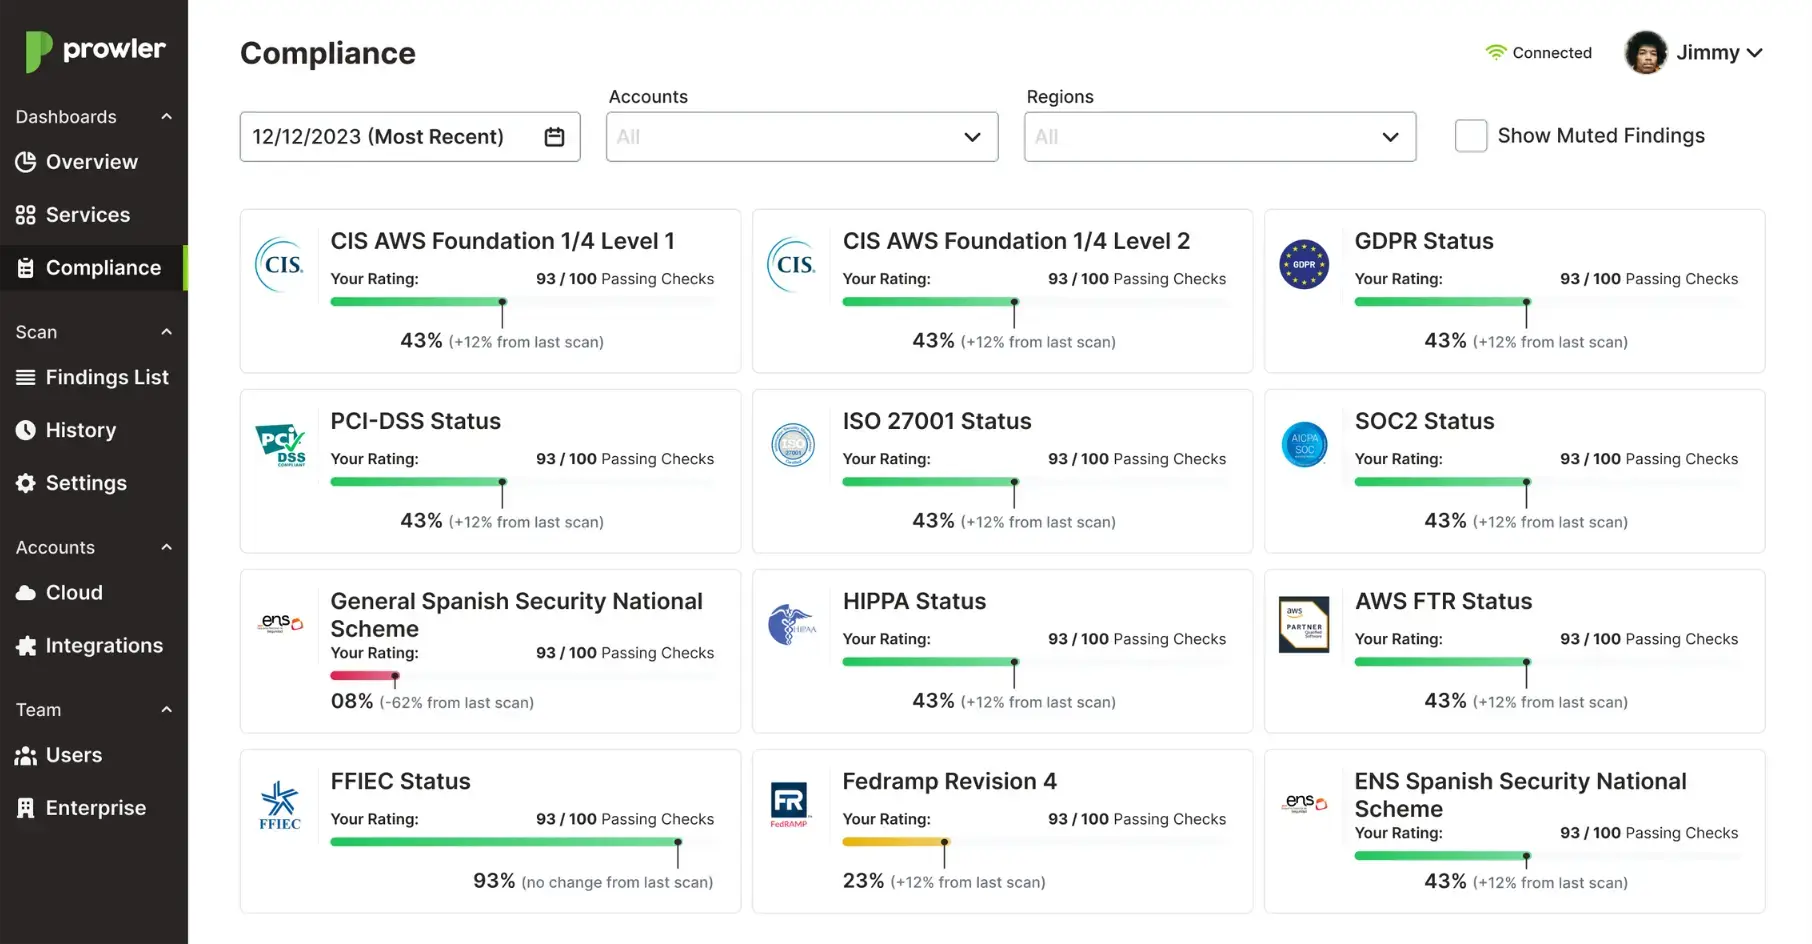This screenshot has height=944, width=1812.
Task: Open CIS AWS Foundation 1/4 Level 1 title
Action: pos(502,241)
